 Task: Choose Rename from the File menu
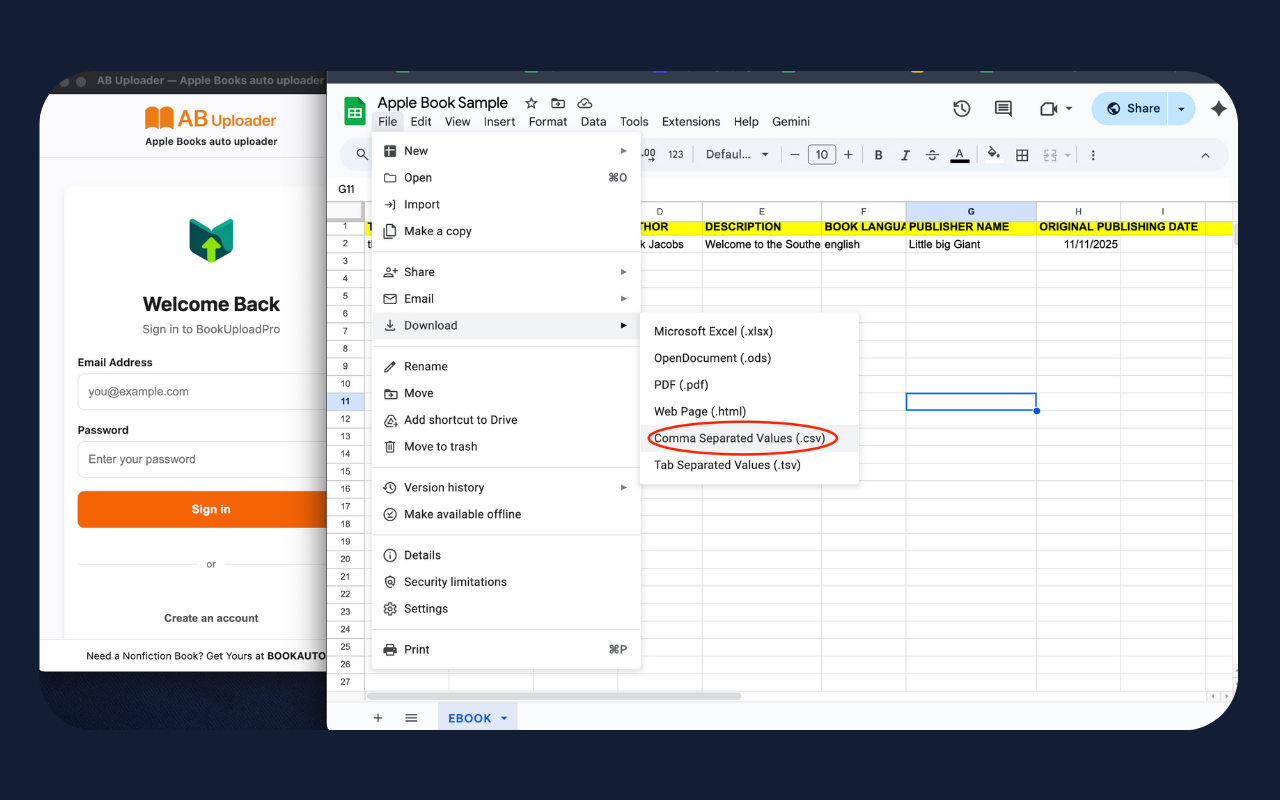coord(506,367)
